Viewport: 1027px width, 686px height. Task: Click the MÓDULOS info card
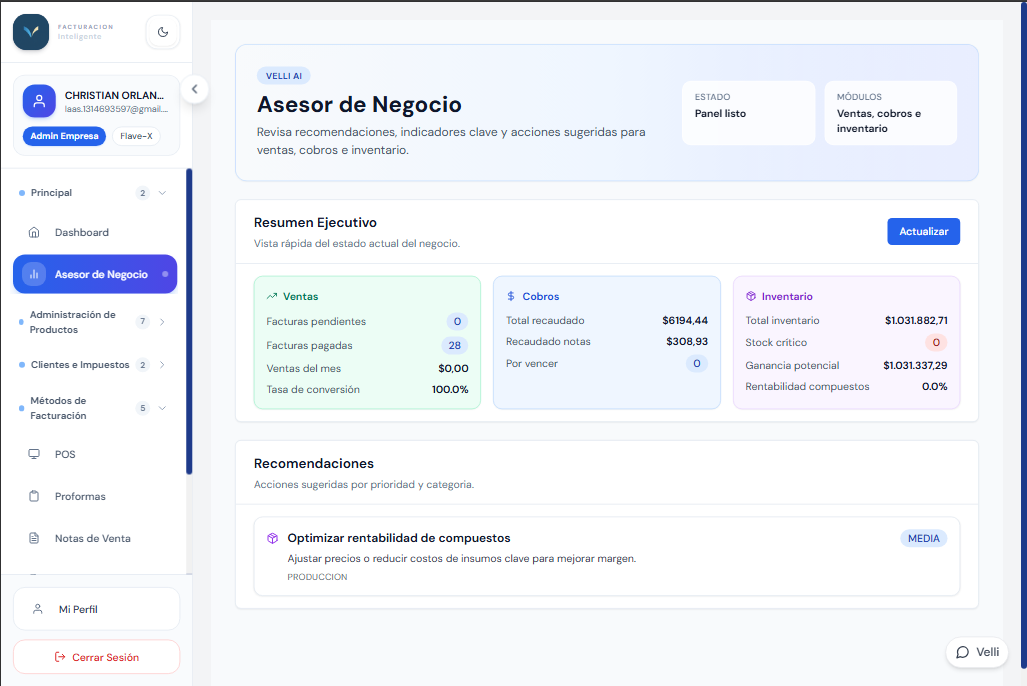[x=890, y=113]
